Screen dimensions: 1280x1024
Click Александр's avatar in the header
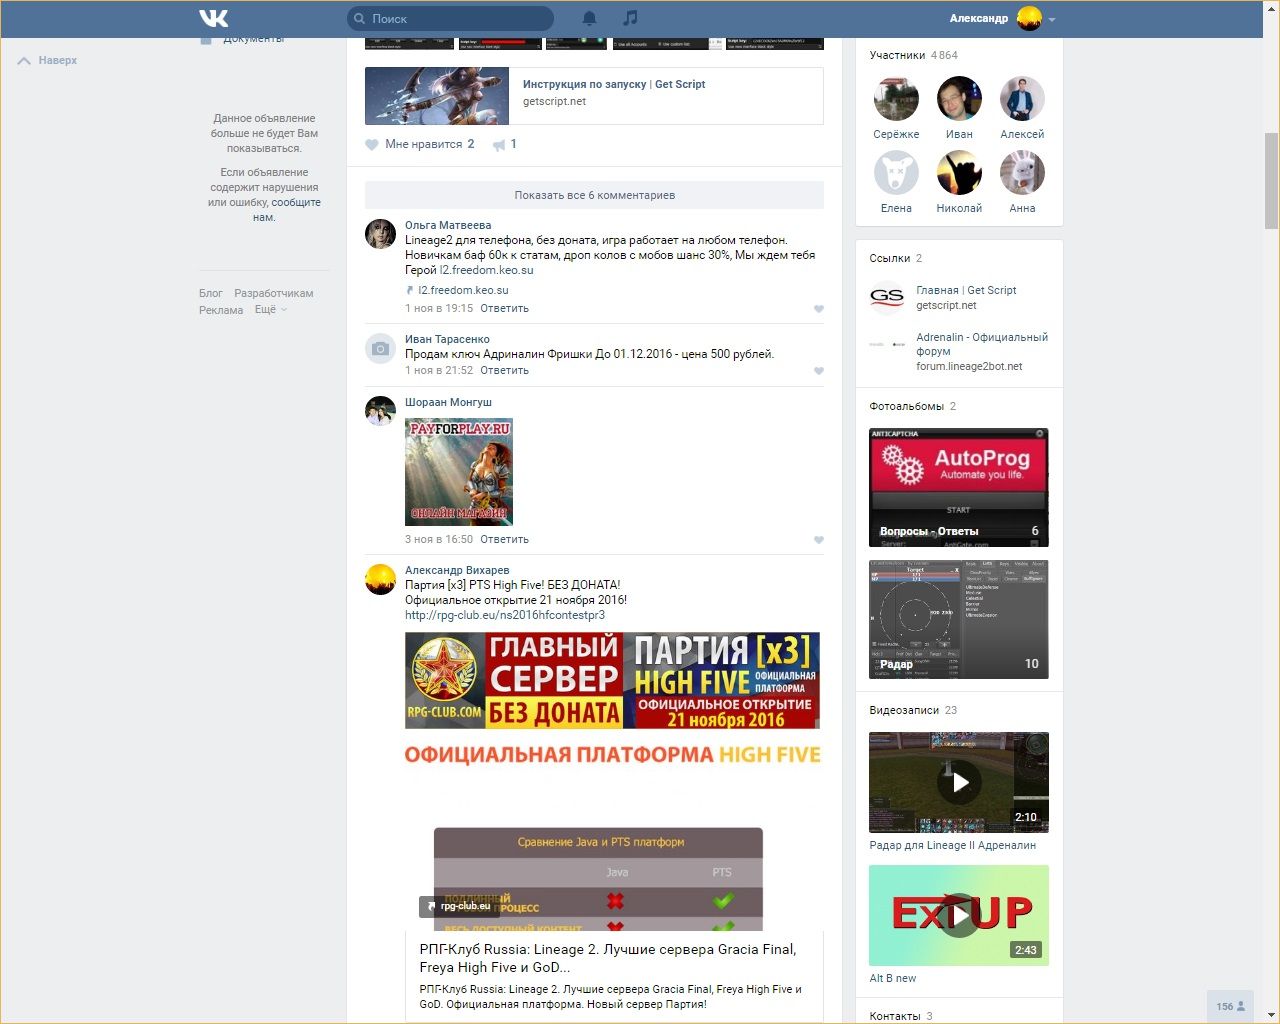pos(1029,18)
